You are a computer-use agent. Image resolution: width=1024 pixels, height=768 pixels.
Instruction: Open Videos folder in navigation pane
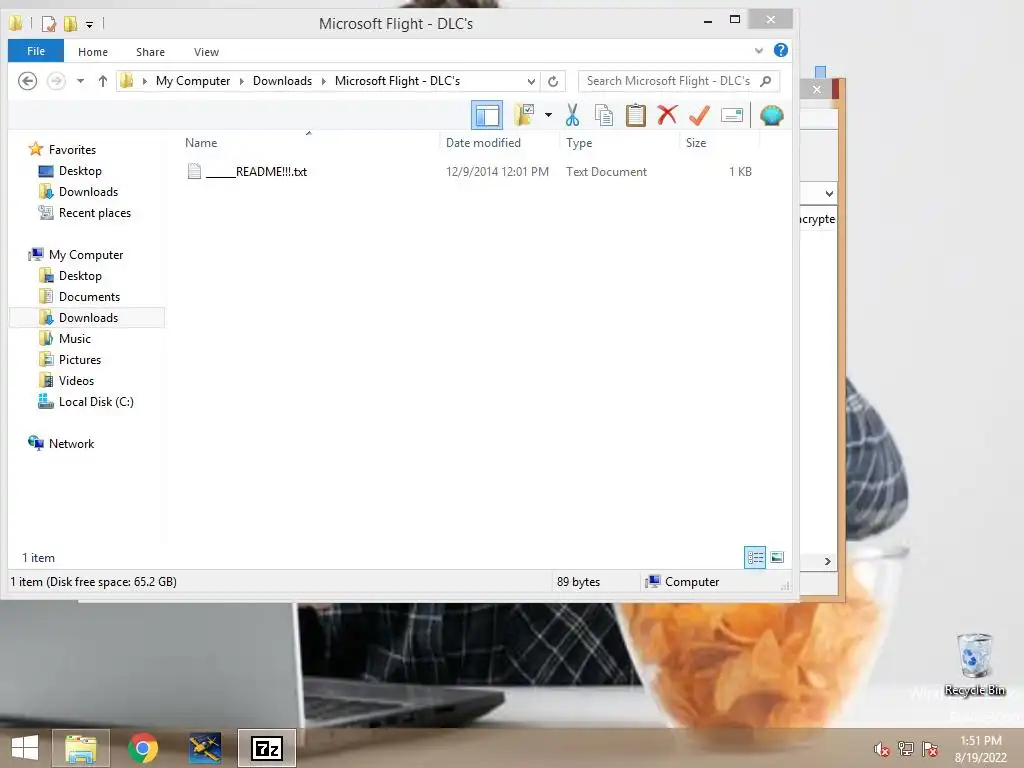pos(76,380)
